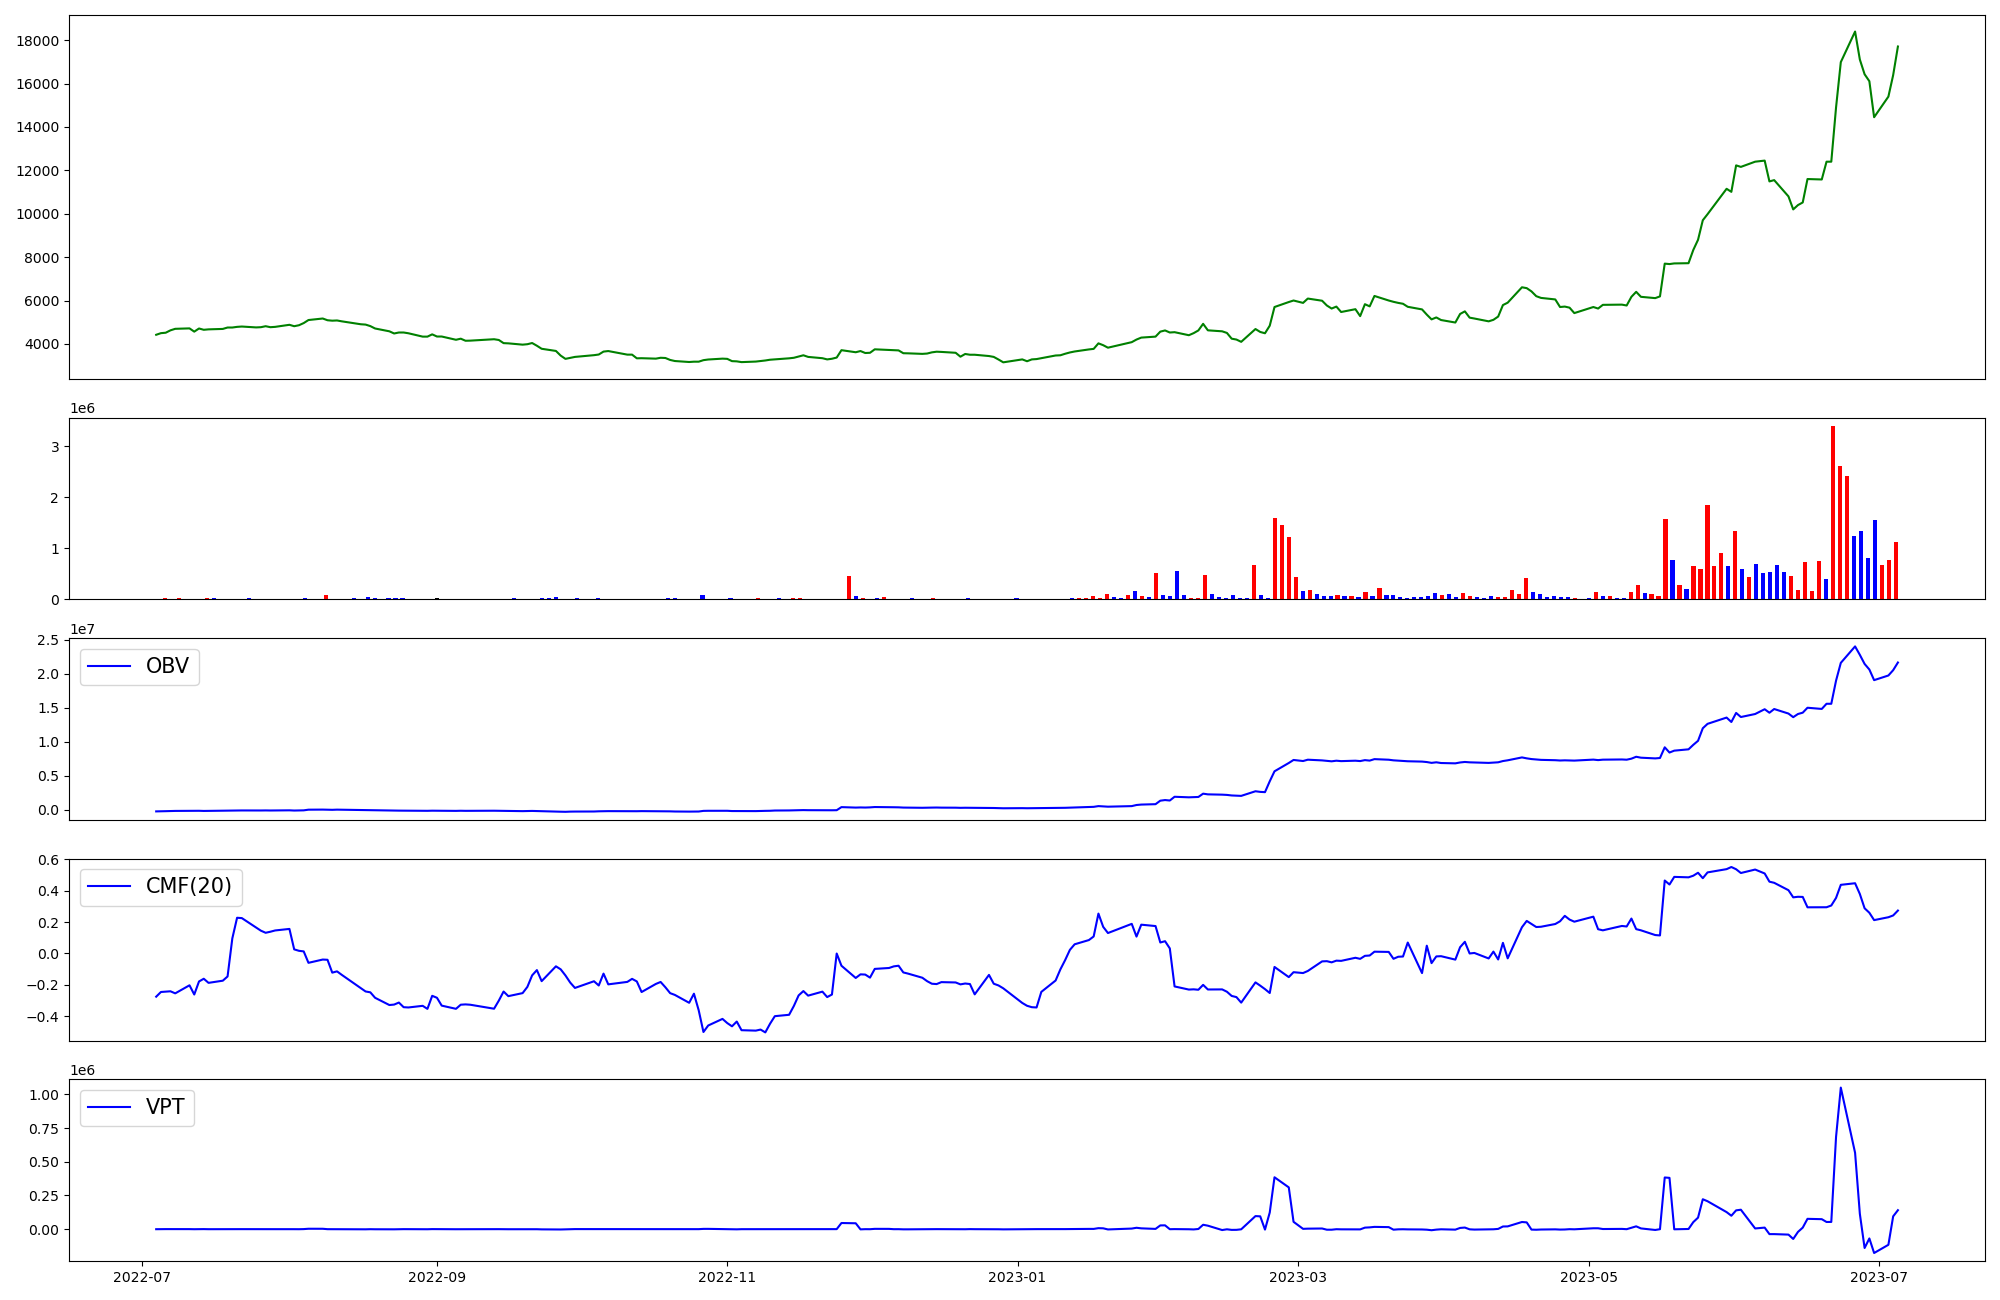Click the blue line sample in VPT legend
This screenshot has height=1300, width=2000.
point(110,1107)
